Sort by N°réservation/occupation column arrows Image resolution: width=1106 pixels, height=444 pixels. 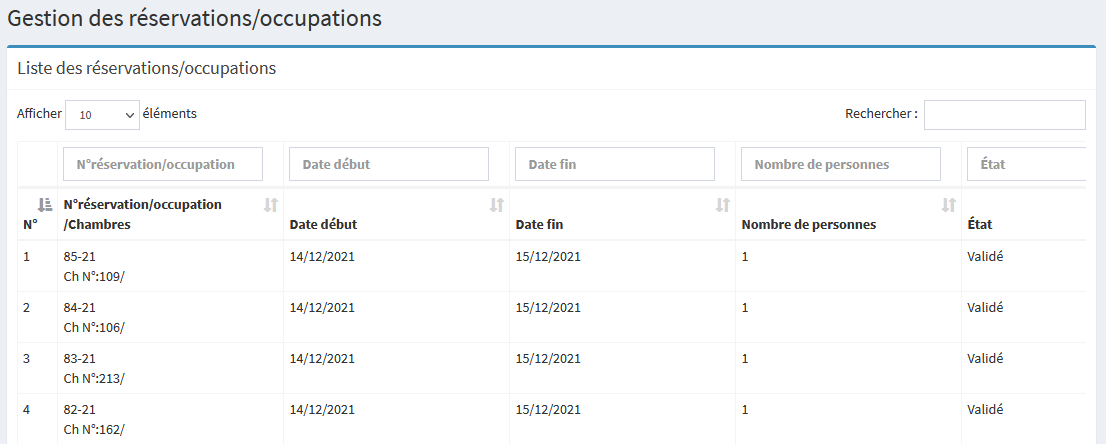click(x=270, y=205)
